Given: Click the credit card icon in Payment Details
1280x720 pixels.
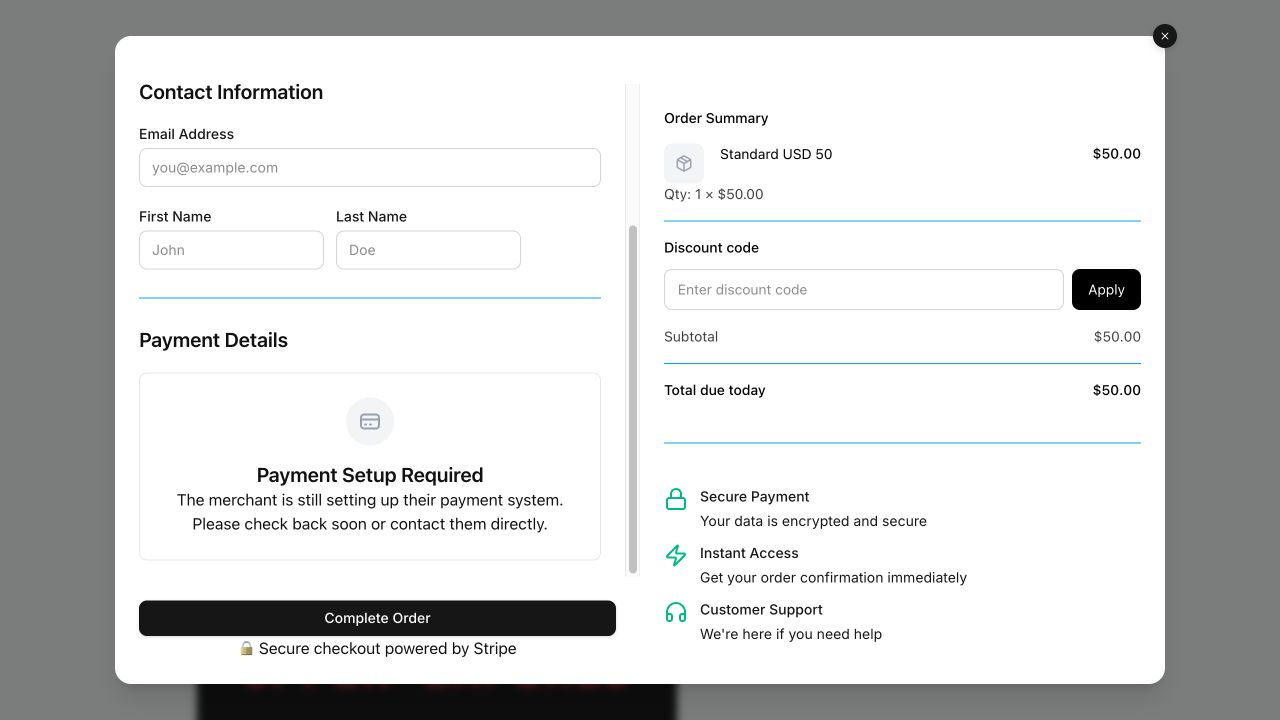Looking at the screenshot, I should (x=370, y=422).
